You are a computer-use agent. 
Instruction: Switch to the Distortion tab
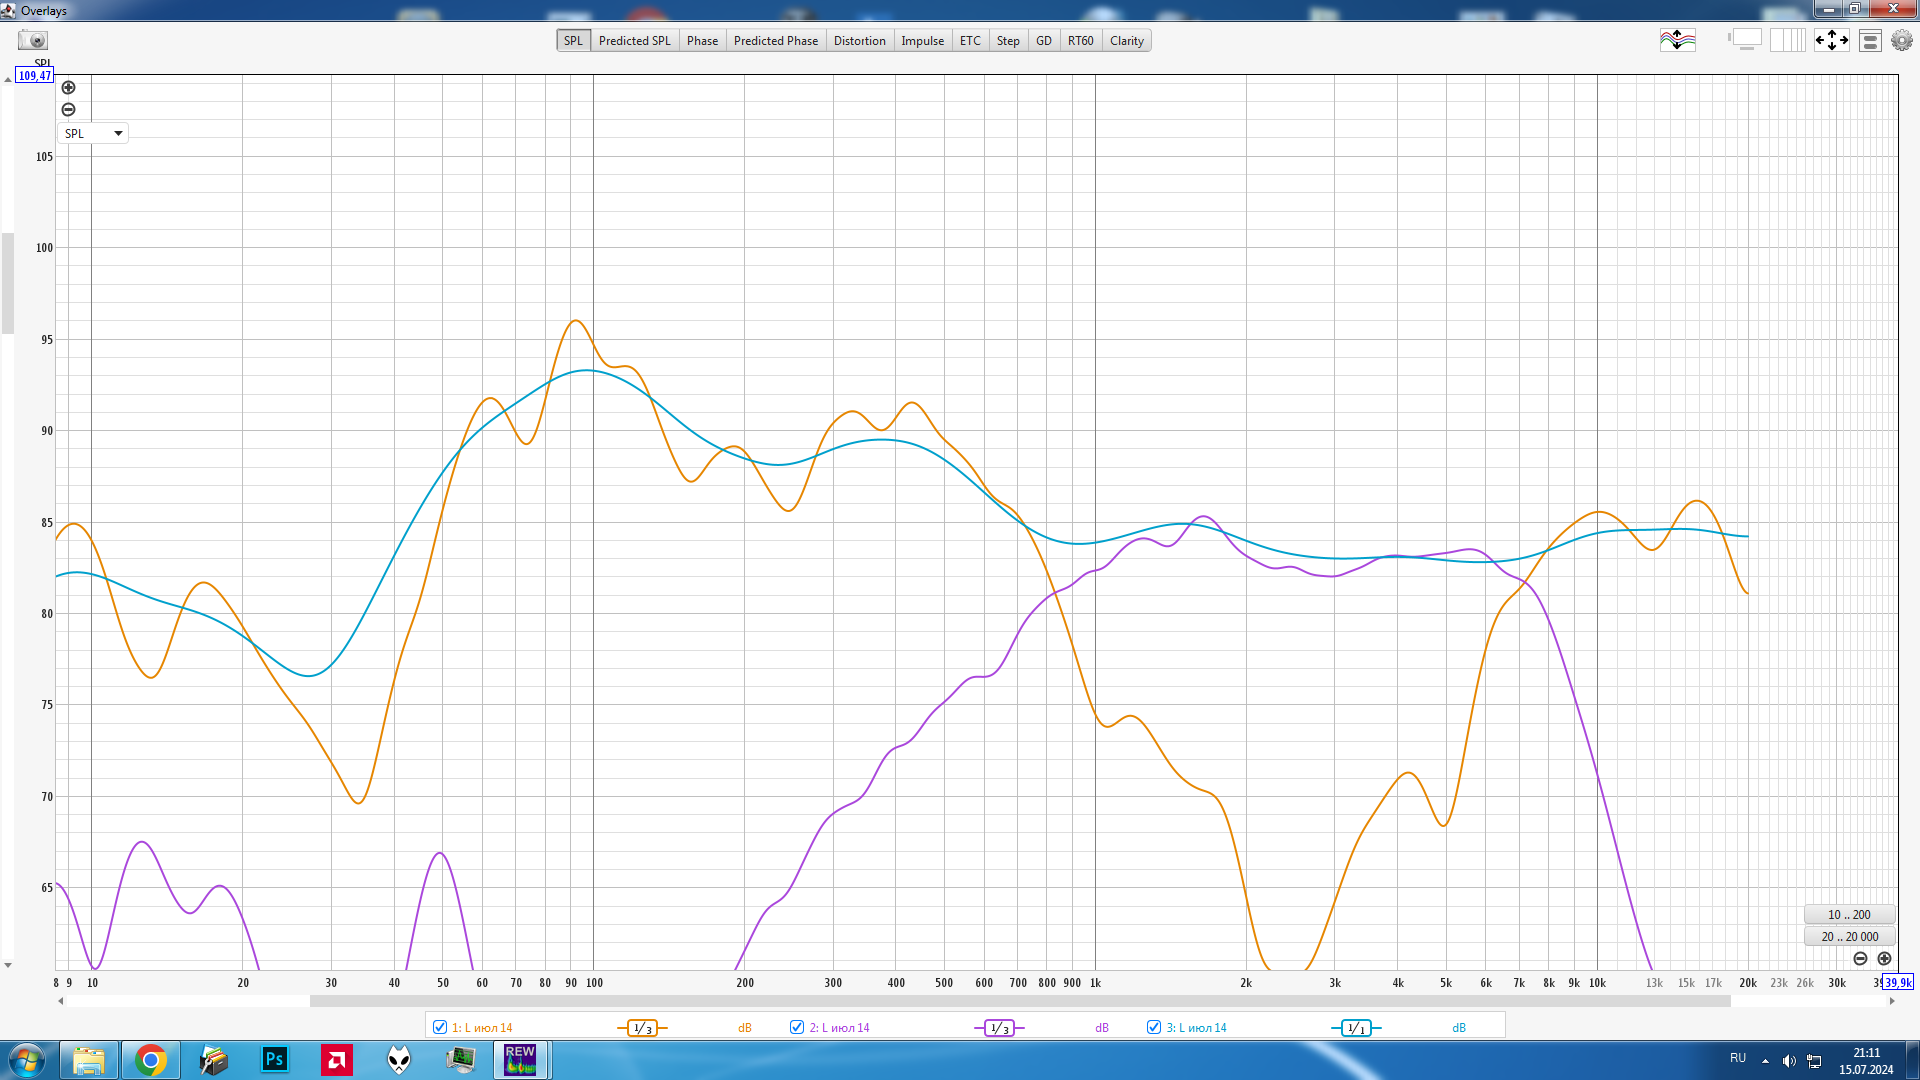pyautogui.click(x=859, y=41)
